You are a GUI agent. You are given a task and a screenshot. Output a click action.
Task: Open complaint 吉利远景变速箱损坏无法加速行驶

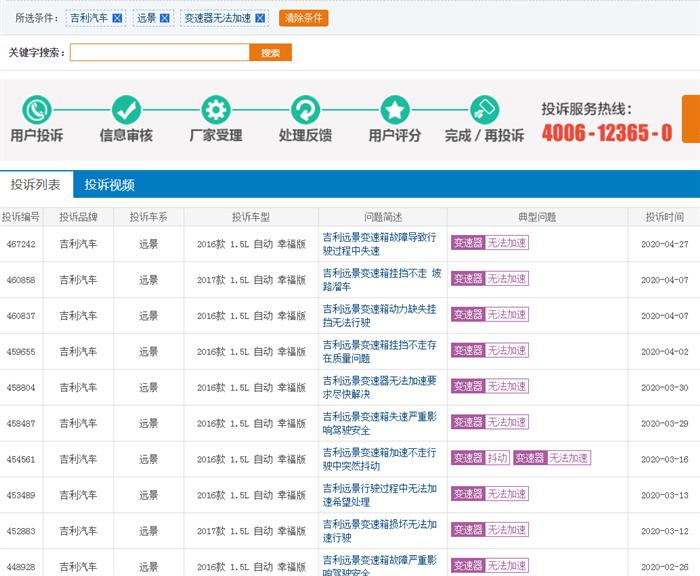point(379,531)
